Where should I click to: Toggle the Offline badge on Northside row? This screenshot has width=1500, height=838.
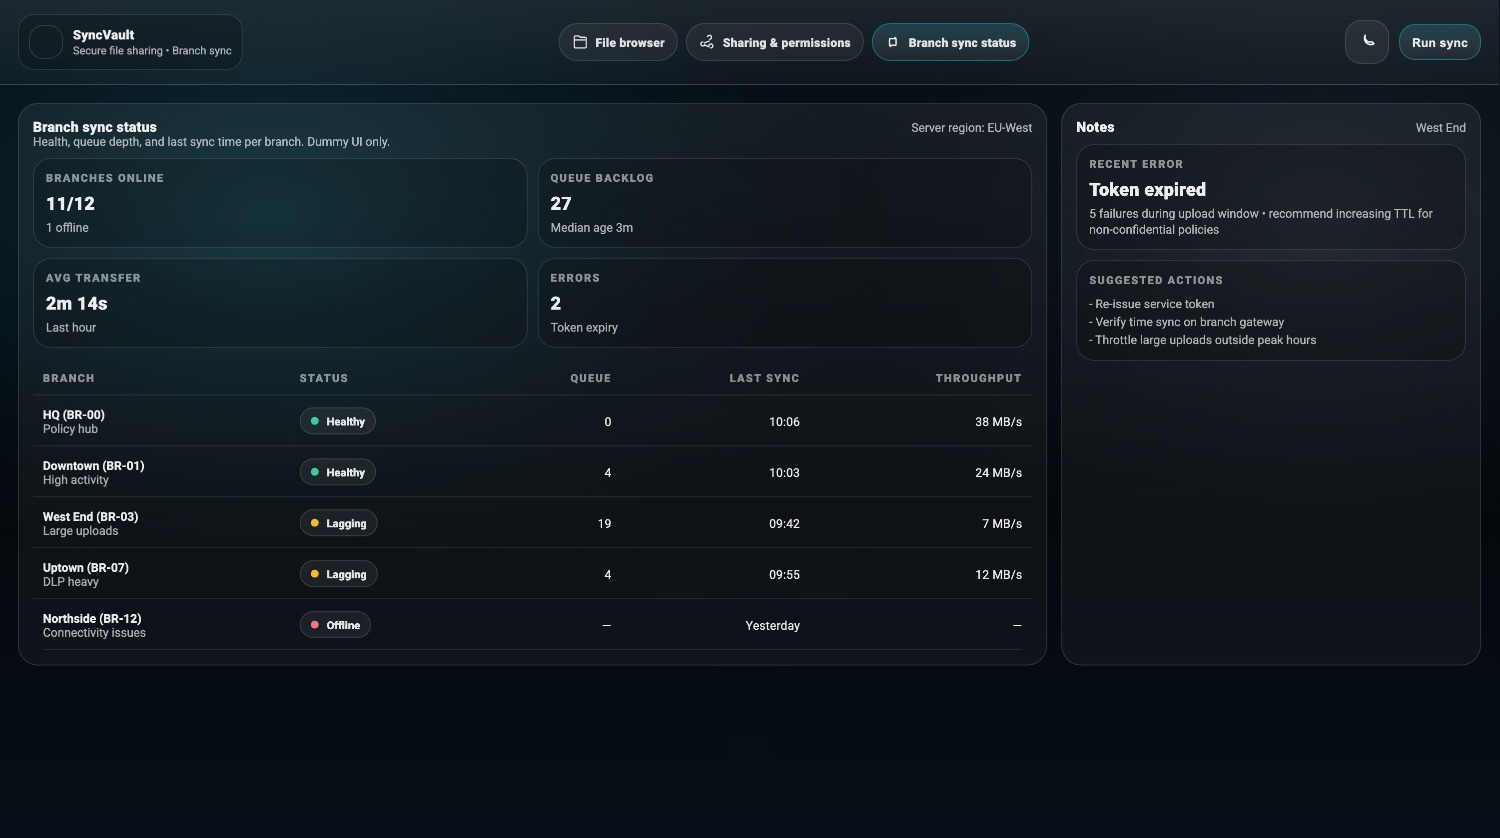click(x=335, y=624)
